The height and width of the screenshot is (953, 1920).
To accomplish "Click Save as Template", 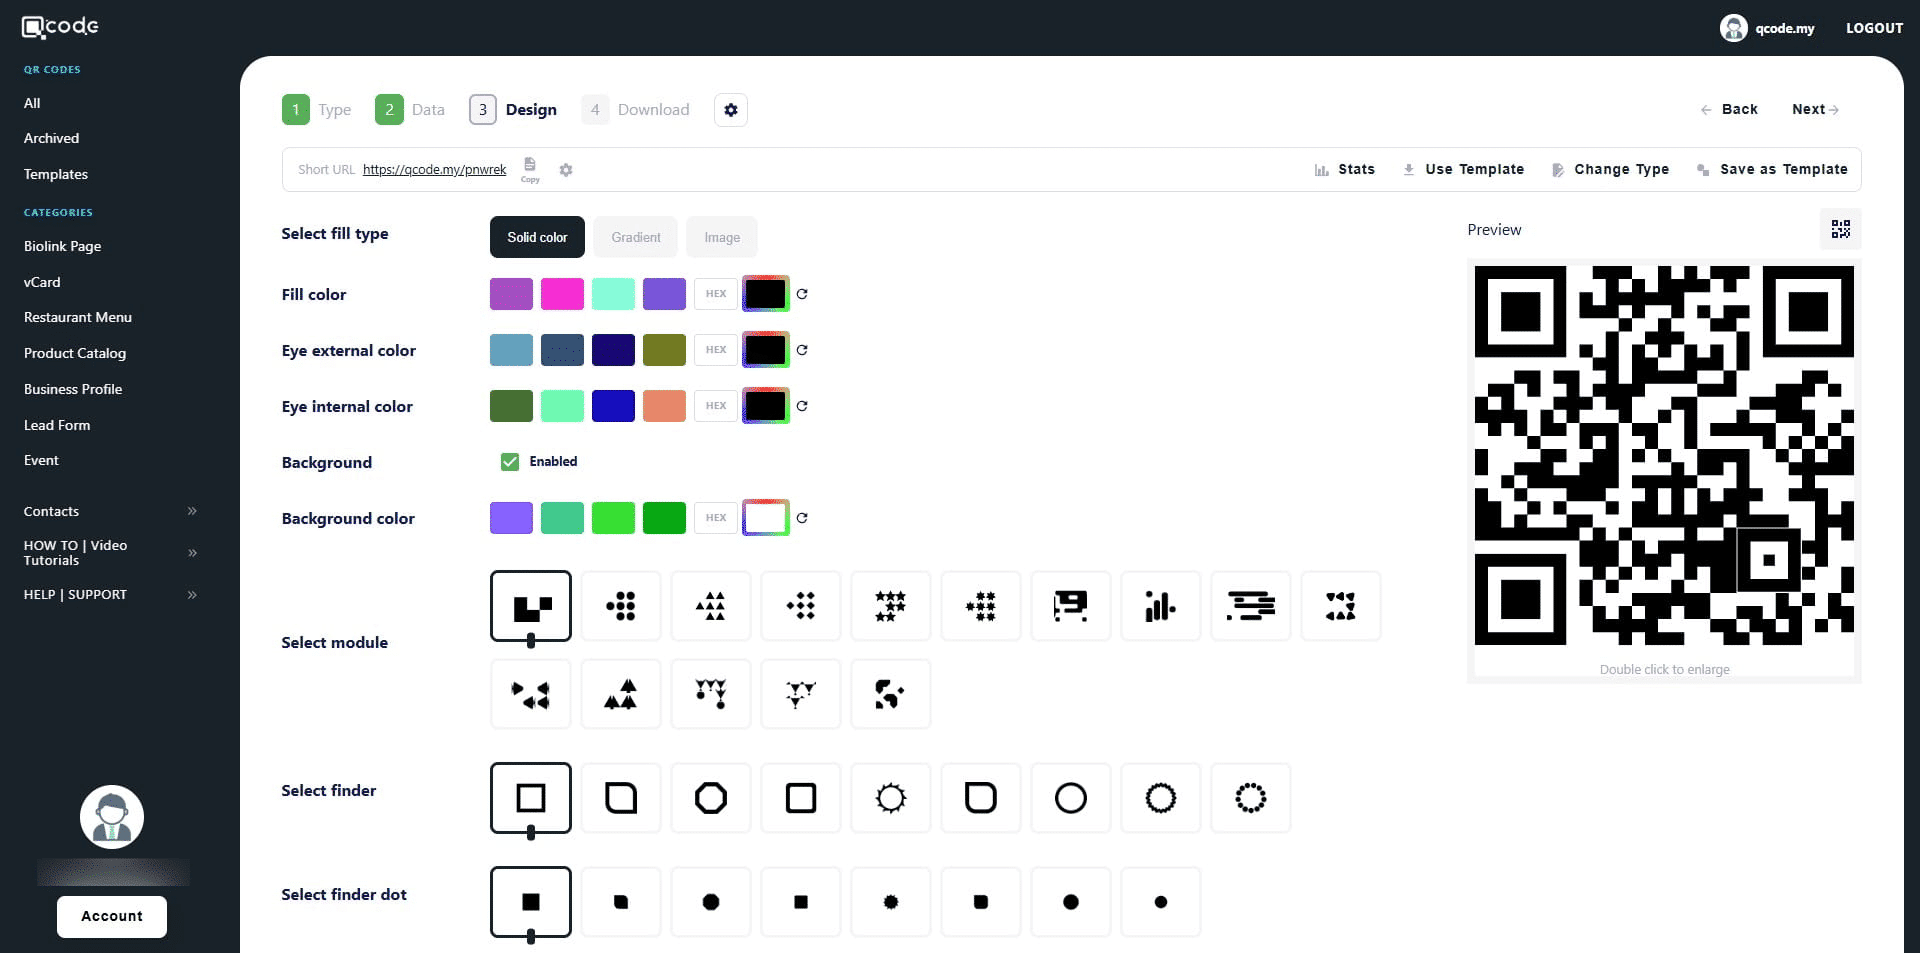I will tap(1783, 169).
